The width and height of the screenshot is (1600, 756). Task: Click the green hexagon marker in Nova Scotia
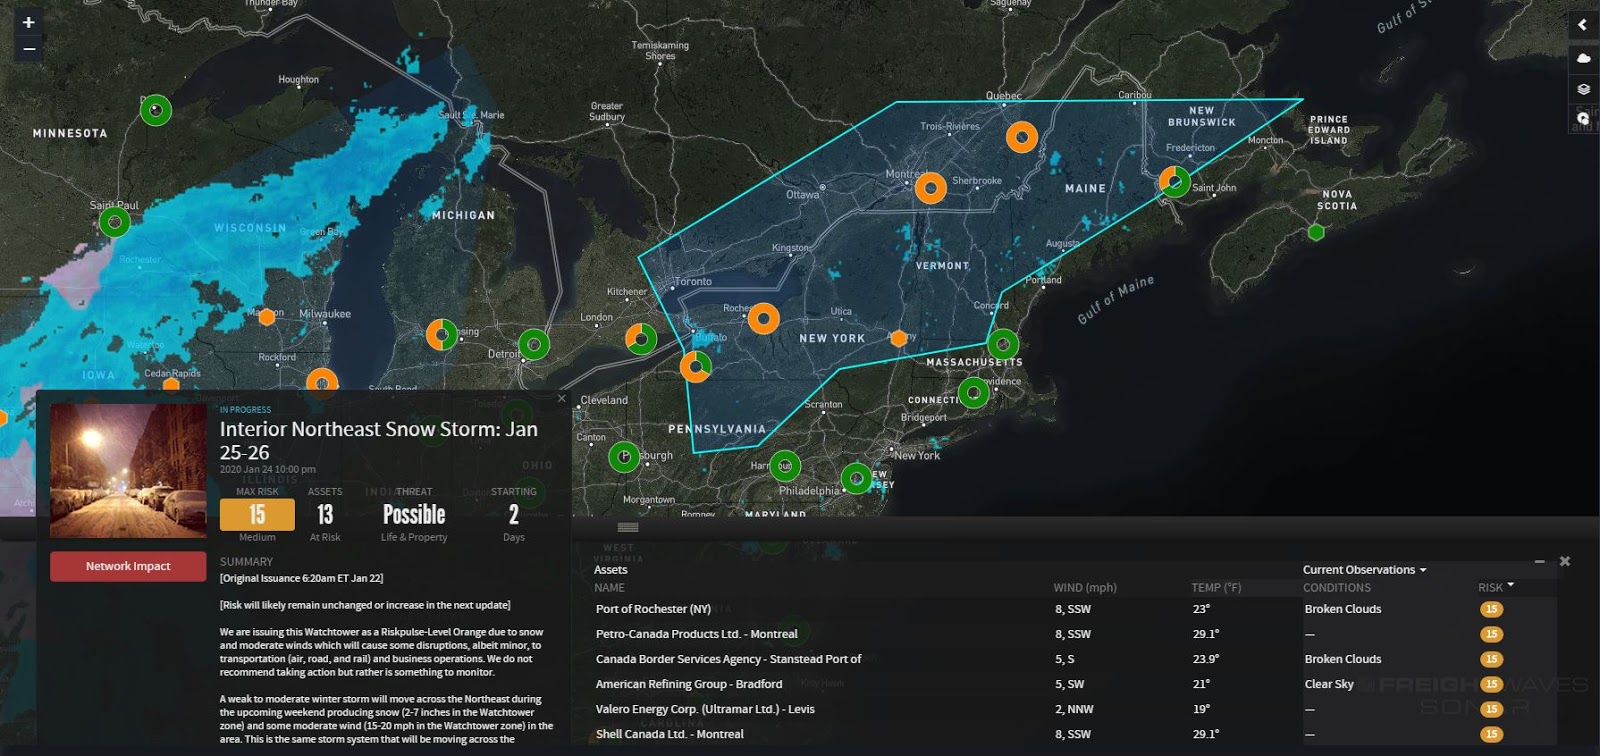point(1316,232)
